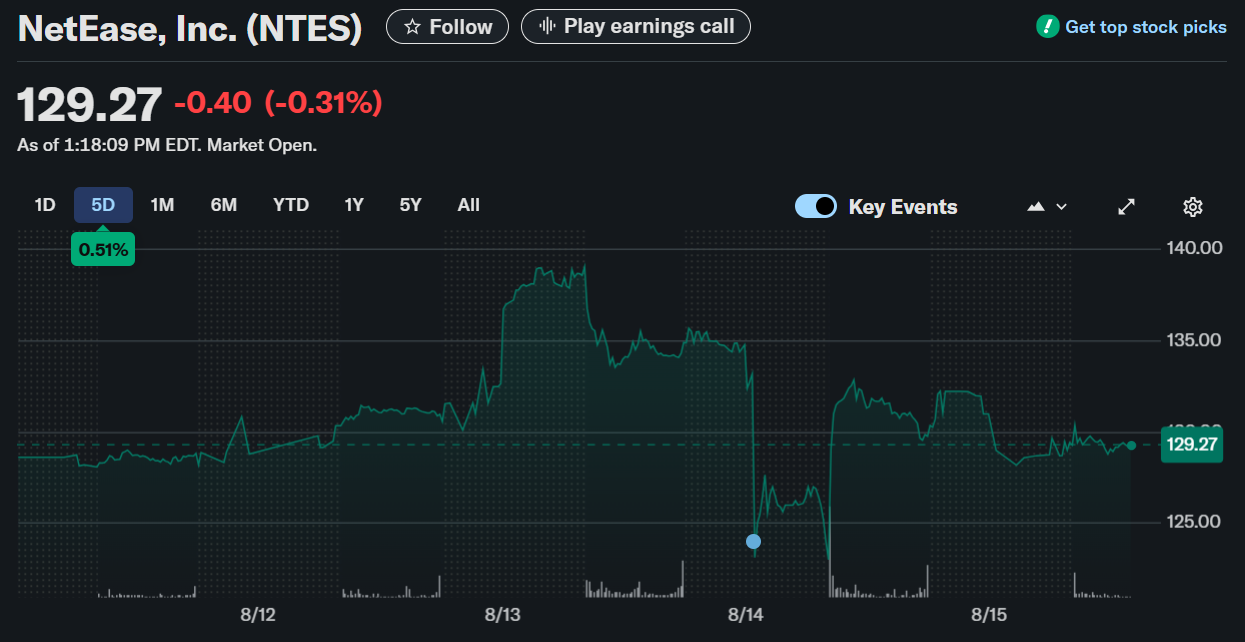The height and width of the screenshot is (642, 1245).
Task: Click the 135.00 price axis label
Action: click(x=1194, y=340)
